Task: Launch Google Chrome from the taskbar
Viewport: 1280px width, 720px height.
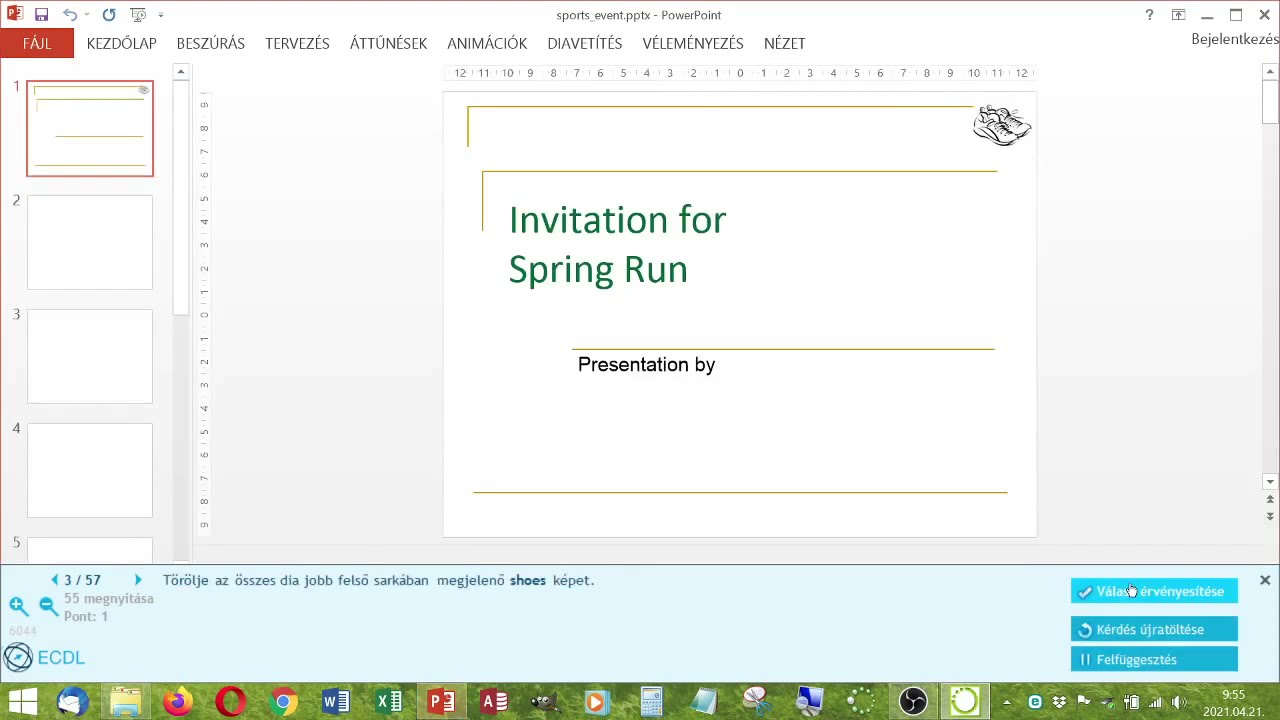Action: [x=283, y=701]
